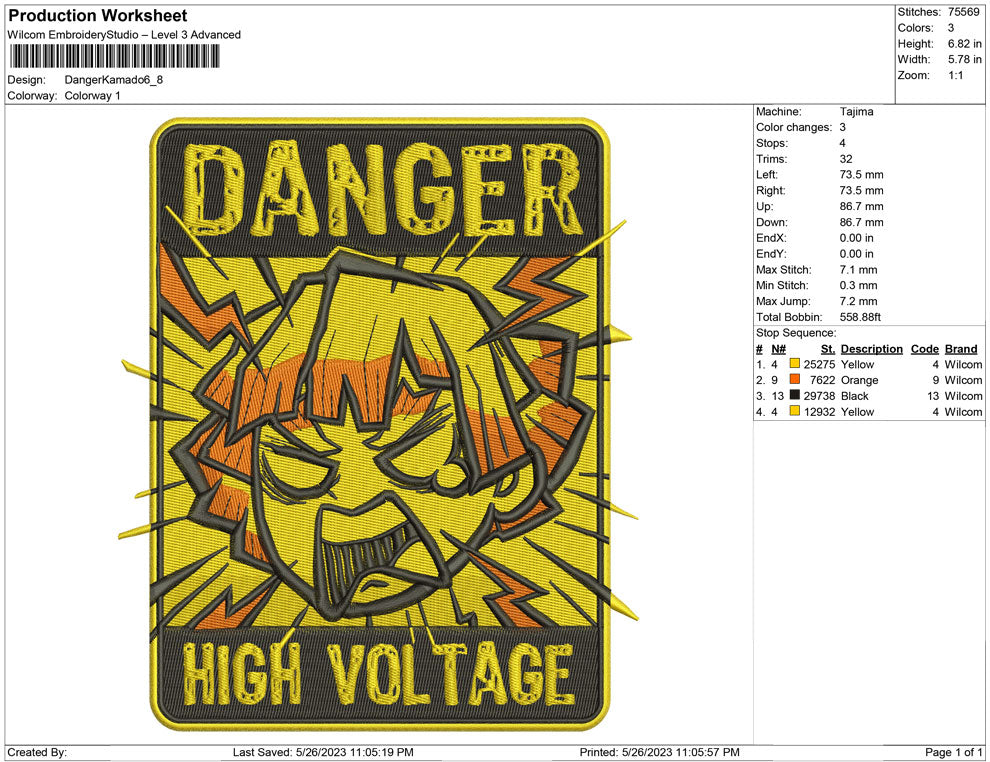Image resolution: width=990 pixels, height=762 pixels.
Task: Click the Machine value 'Tajima'
Action: (856, 111)
